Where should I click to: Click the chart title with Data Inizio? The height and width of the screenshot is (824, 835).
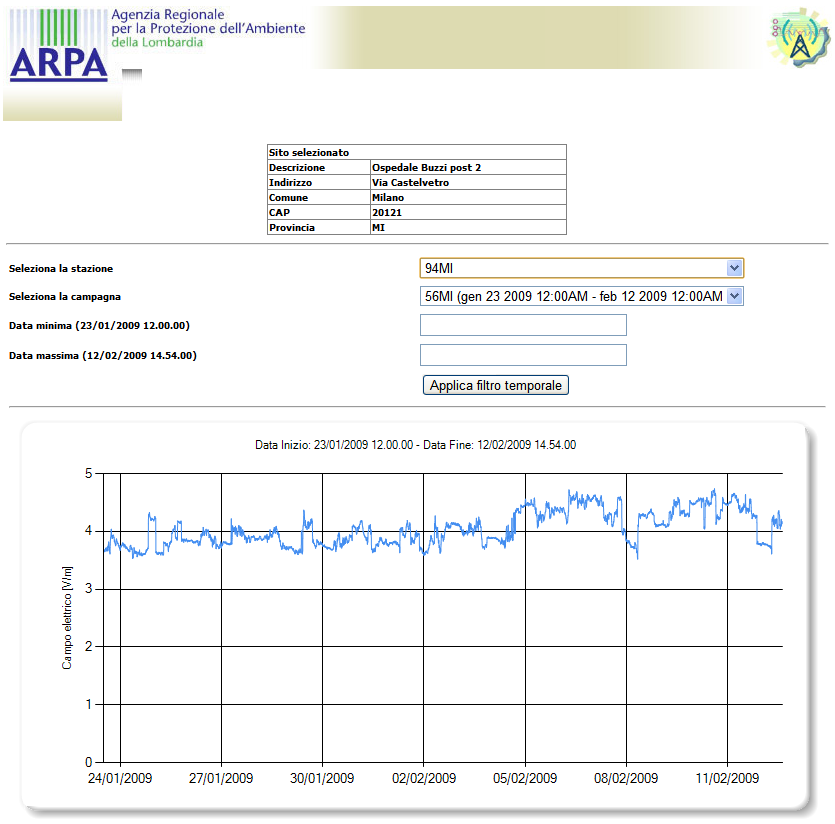coord(415,445)
